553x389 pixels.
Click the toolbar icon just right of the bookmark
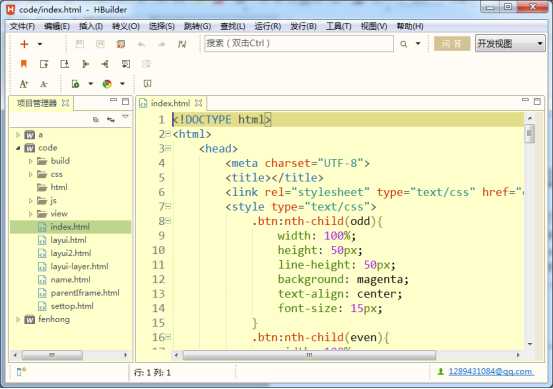pyautogui.click(x=44, y=64)
